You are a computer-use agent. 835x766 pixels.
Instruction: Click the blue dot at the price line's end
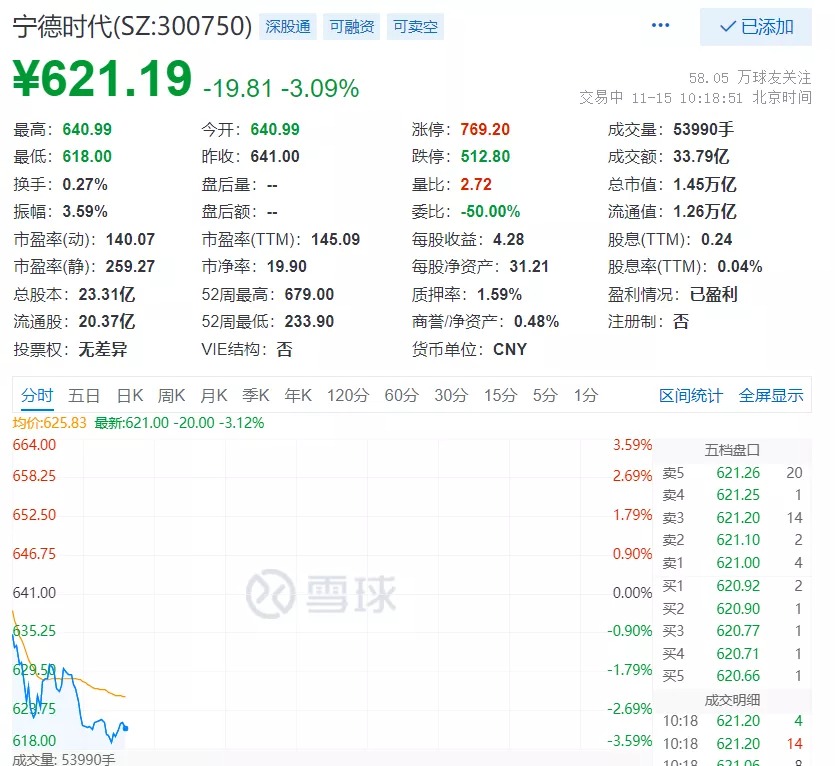(x=126, y=728)
